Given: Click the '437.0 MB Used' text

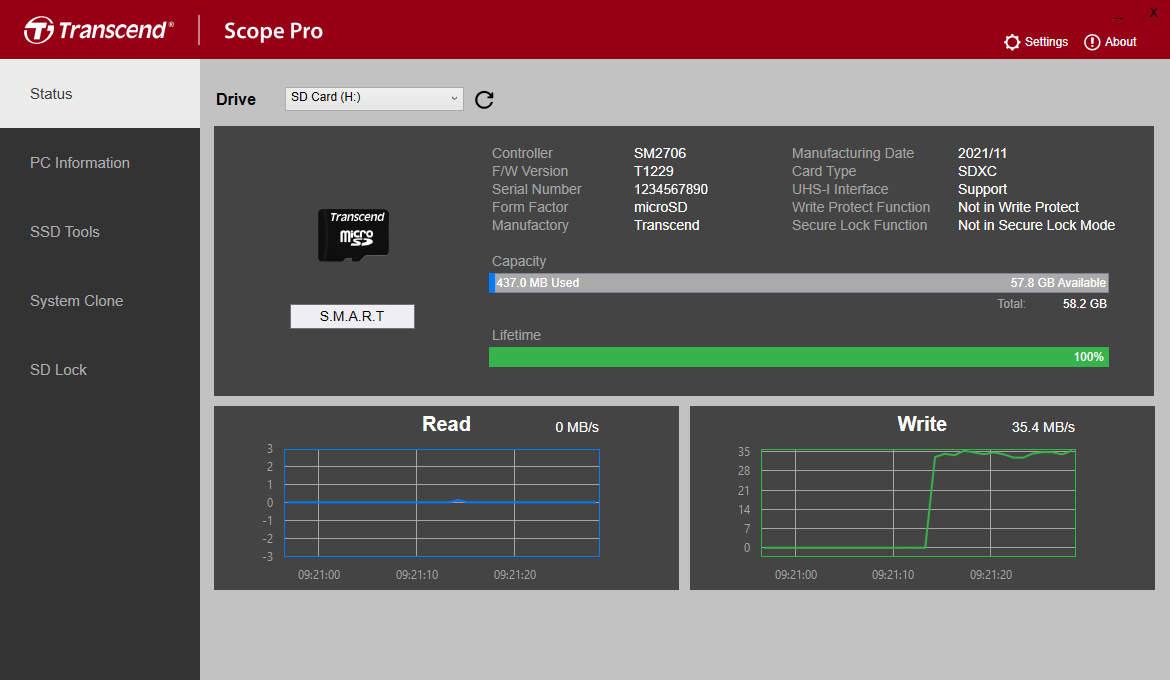Looking at the screenshot, I should tap(537, 283).
